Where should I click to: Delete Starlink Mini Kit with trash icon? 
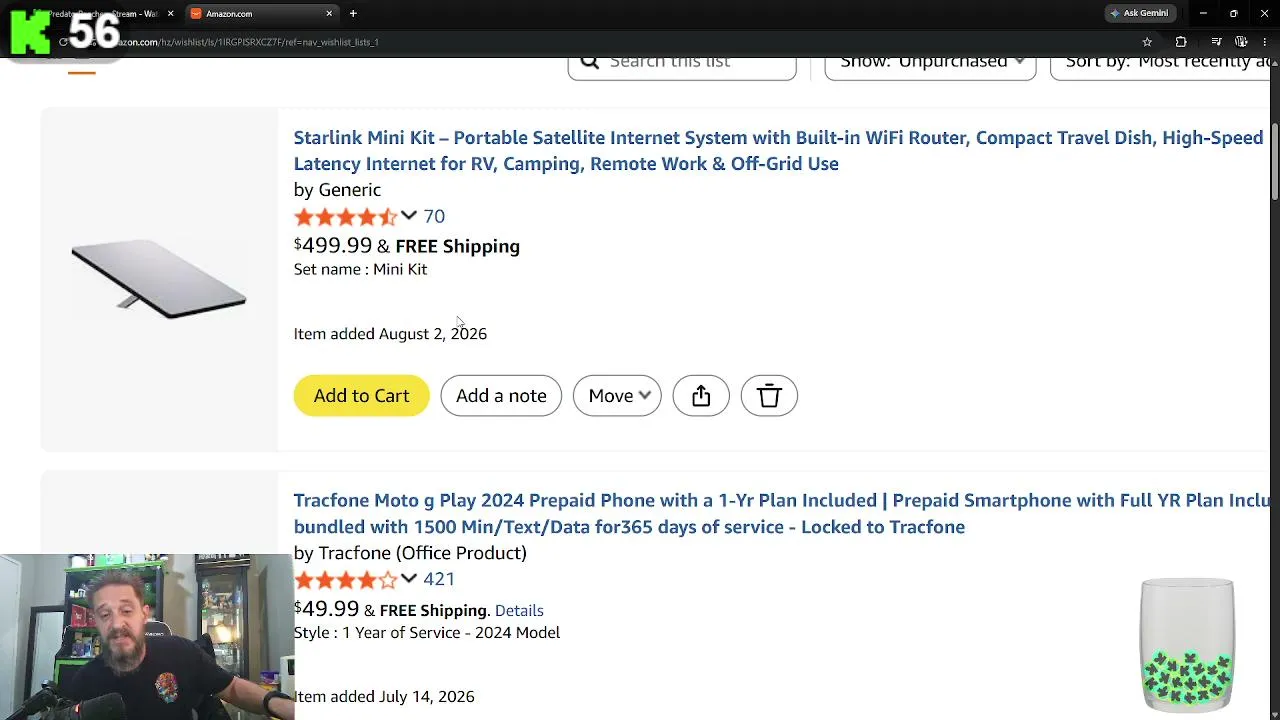[x=769, y=396]
